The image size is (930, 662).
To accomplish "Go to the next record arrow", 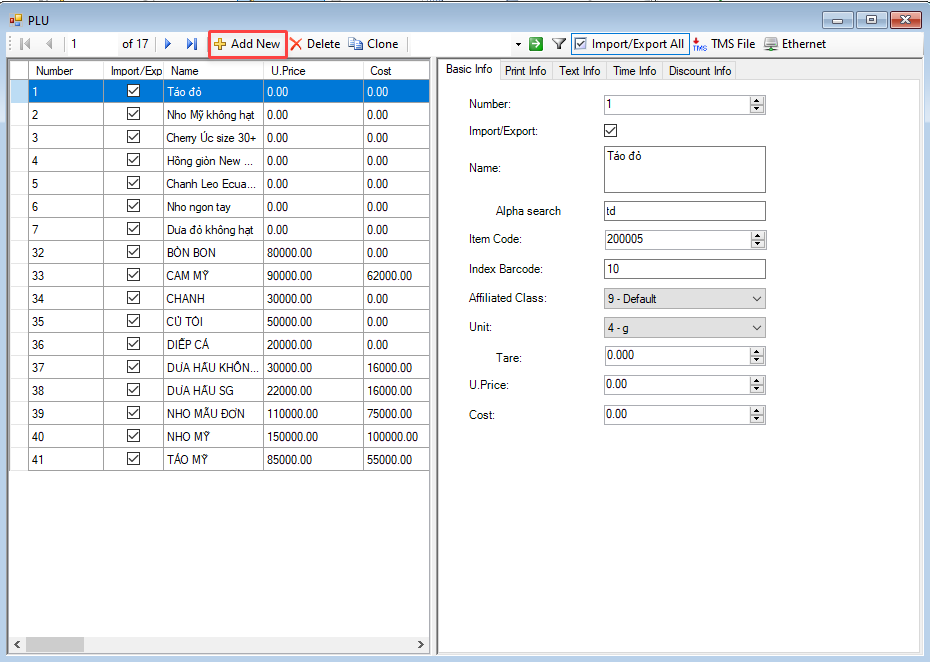I will 168,44.
